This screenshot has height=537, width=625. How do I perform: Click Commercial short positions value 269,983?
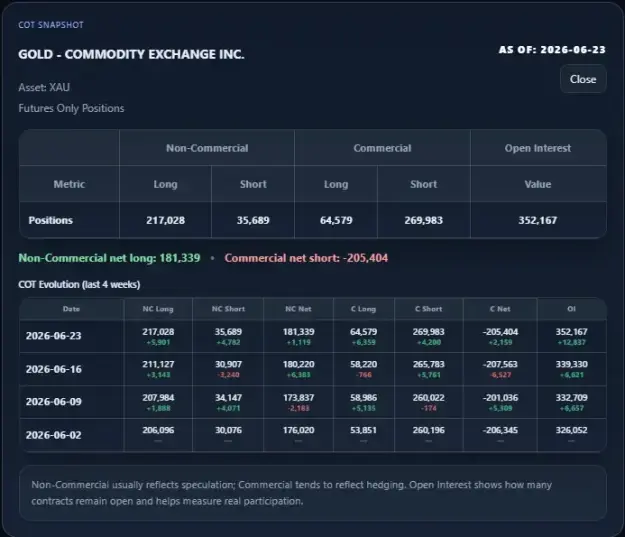coord(423,220)
